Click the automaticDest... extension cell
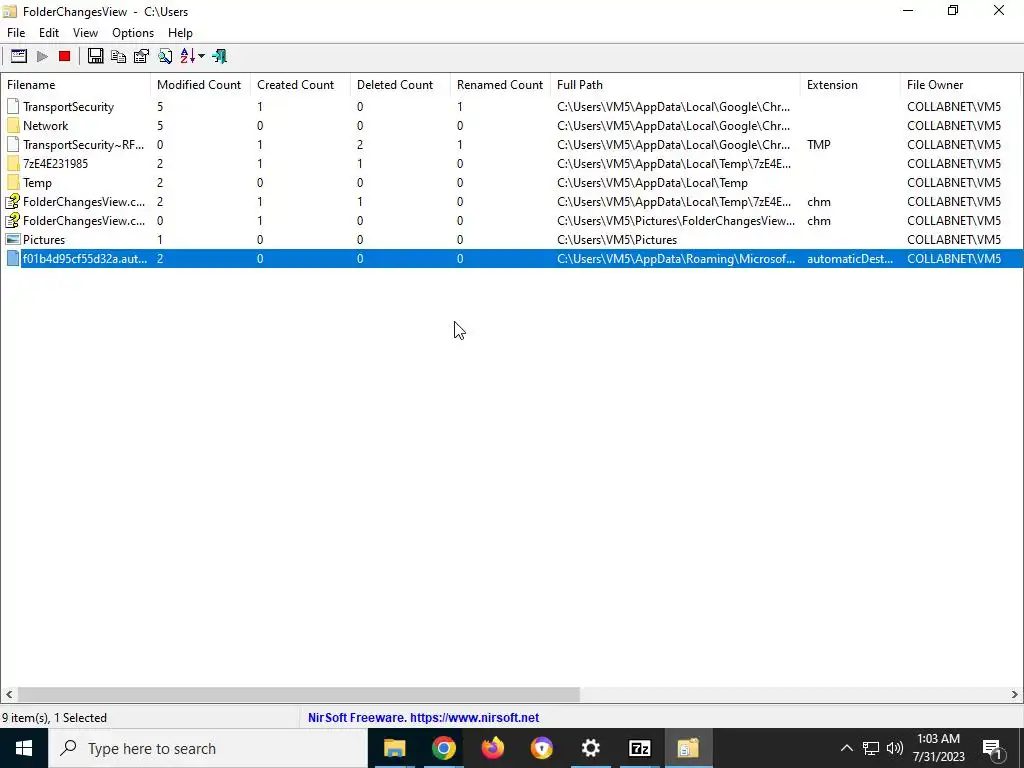Screen dimensions: 1024x768 850,259
